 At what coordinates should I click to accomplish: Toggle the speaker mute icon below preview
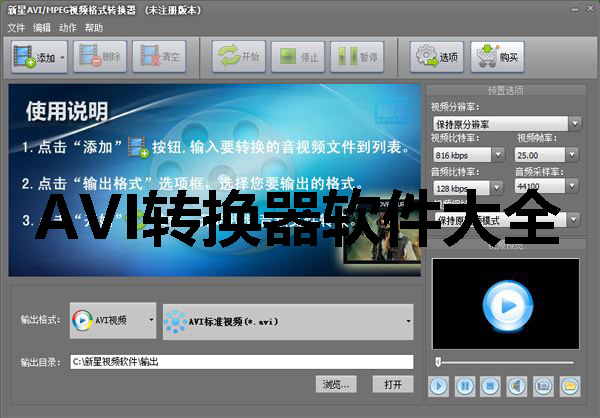click(517, 386)
